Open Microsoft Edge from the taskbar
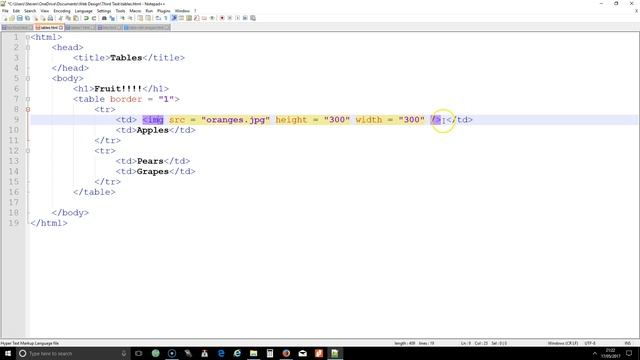640x360 pixels. click(x=221, y=353)
